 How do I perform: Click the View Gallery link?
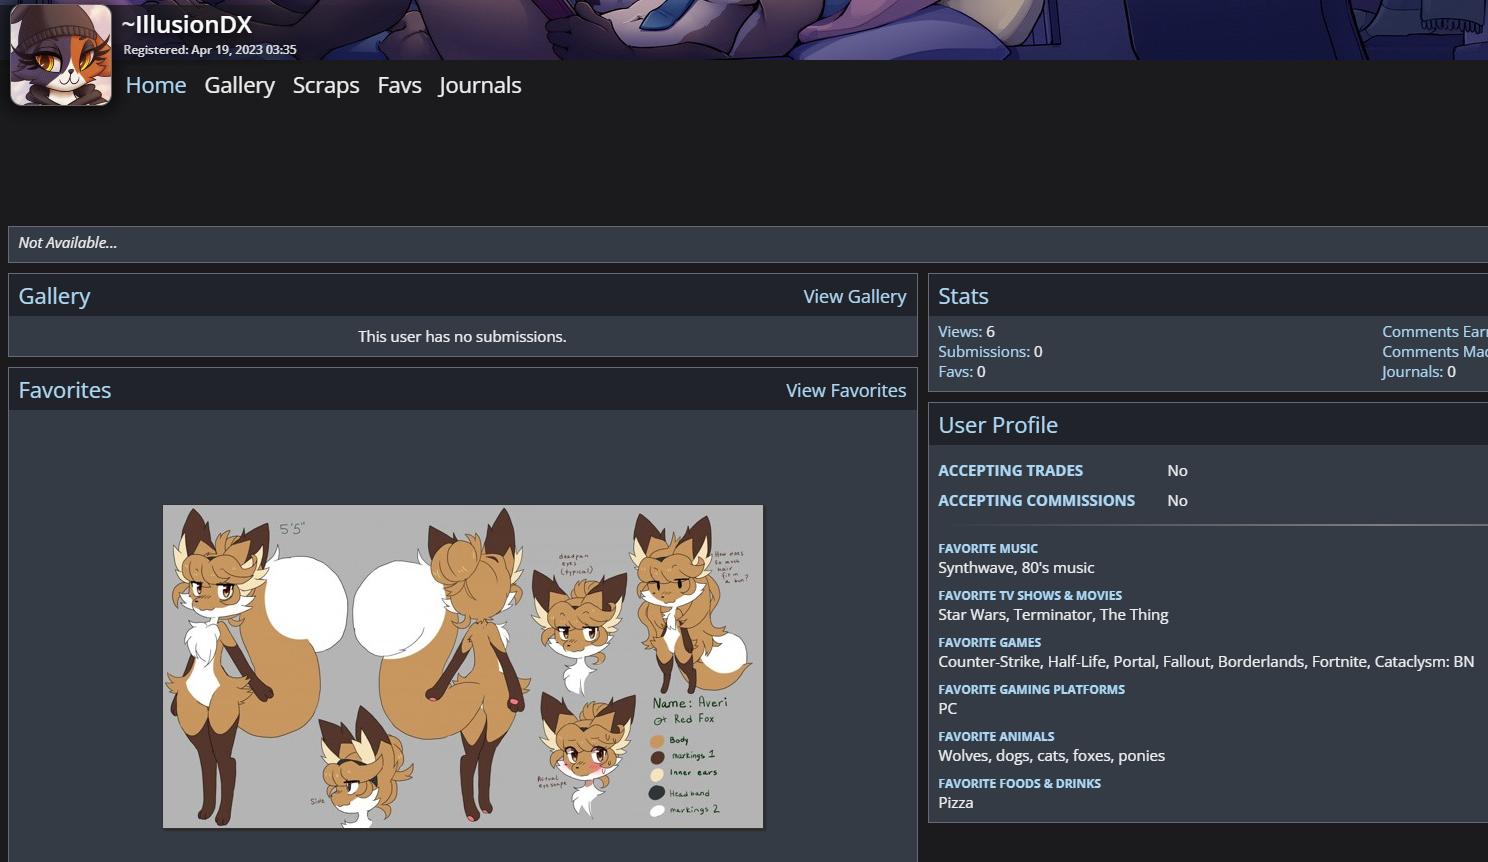point(855,296)
